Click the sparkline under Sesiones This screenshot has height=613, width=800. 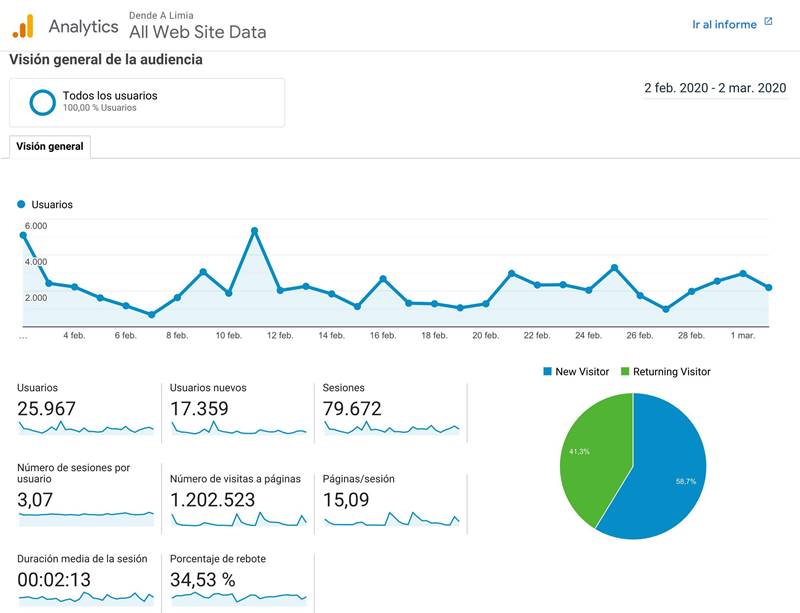point(392,428)
